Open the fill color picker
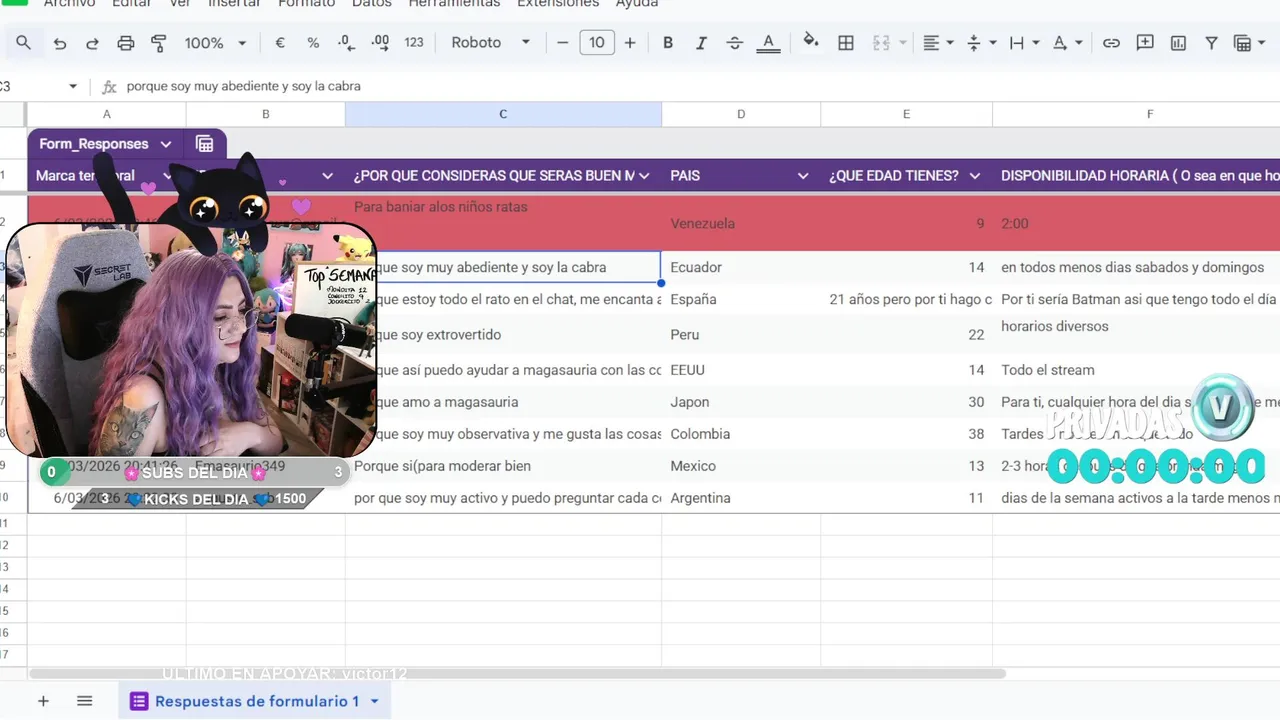The width and height of the screenshot is (1280, 720). tap(811, 42)
